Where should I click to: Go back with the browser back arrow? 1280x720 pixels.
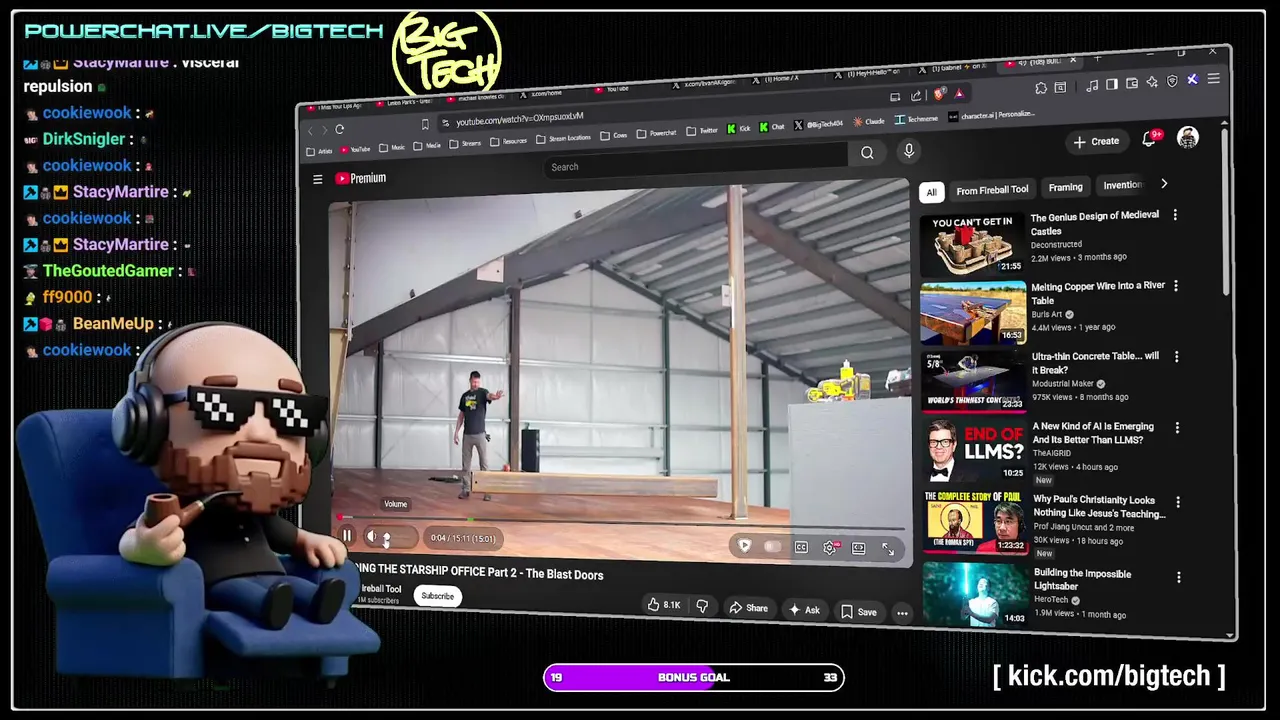coord(311,131)
